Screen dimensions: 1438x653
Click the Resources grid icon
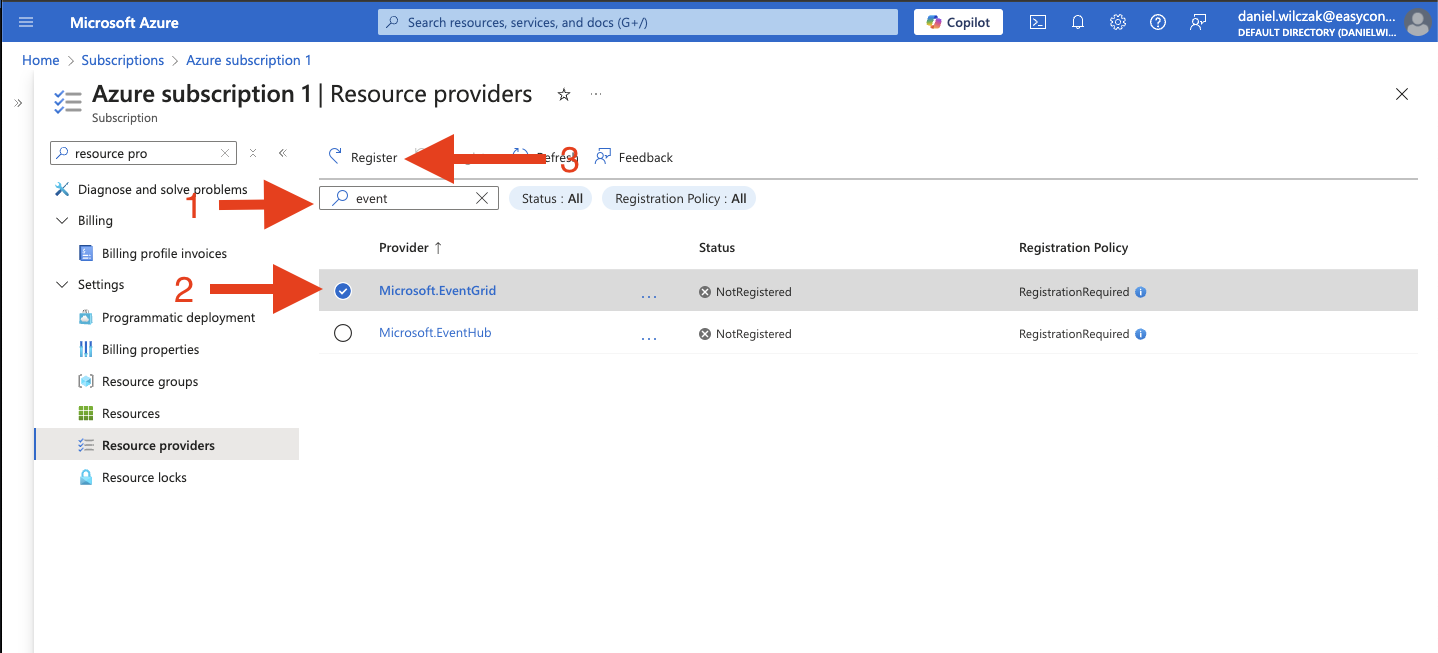86,413
